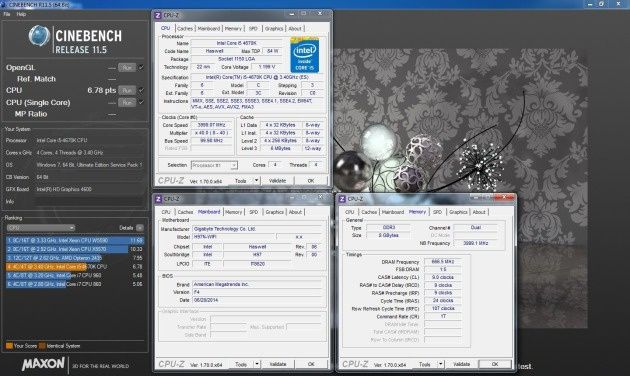Click the DRAM Frequency value
The height and width of the screenshot is (376, 630).
pos(443,262)
